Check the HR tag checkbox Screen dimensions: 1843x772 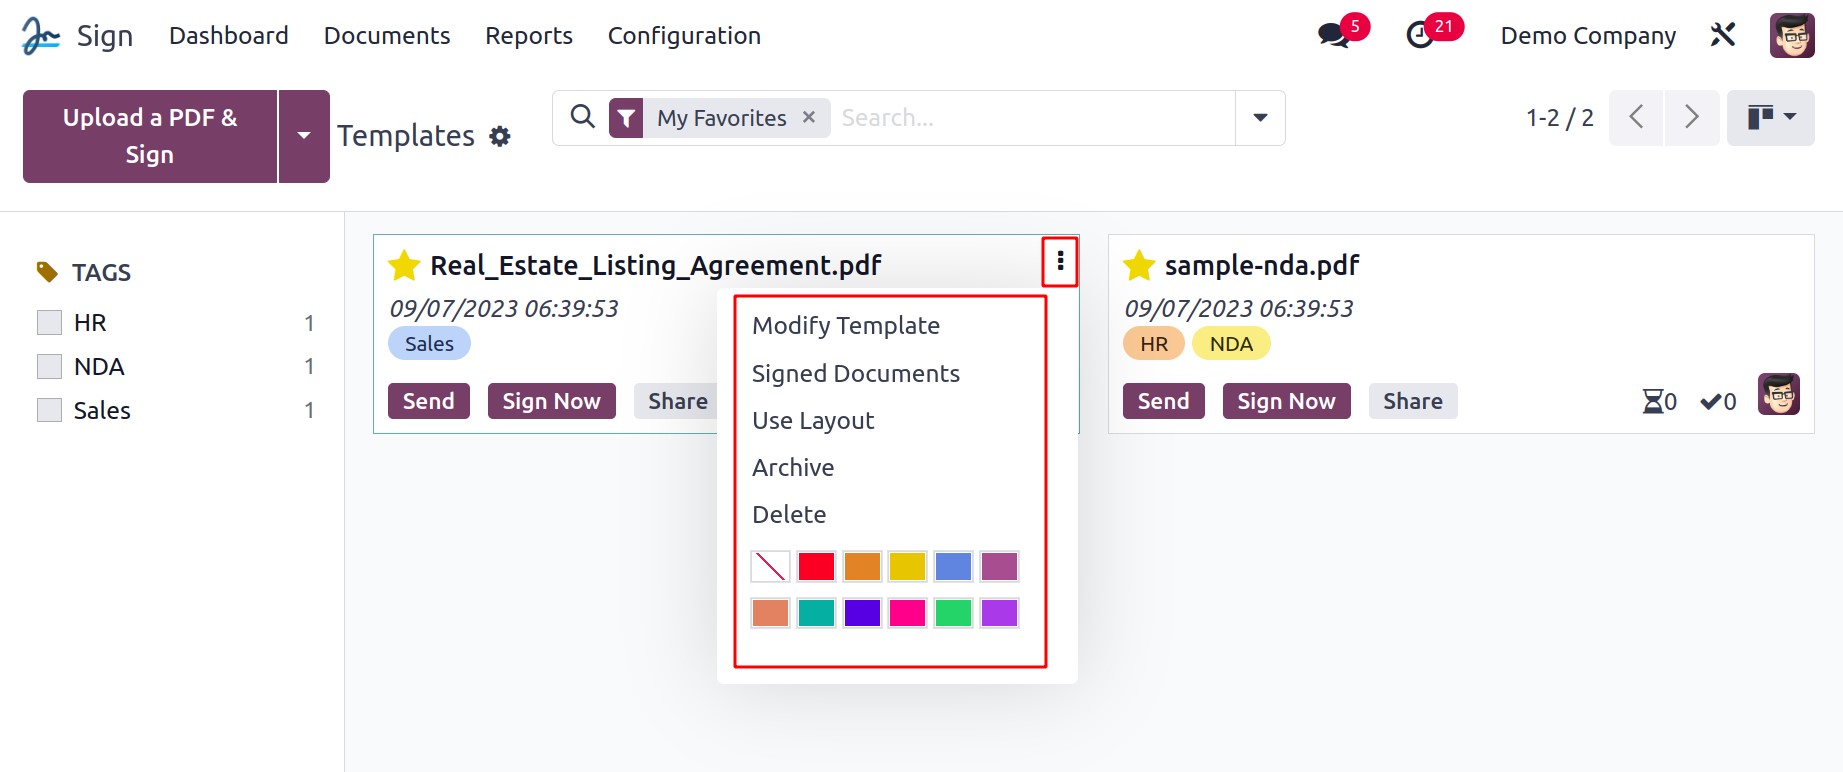(x=49, y=322)
